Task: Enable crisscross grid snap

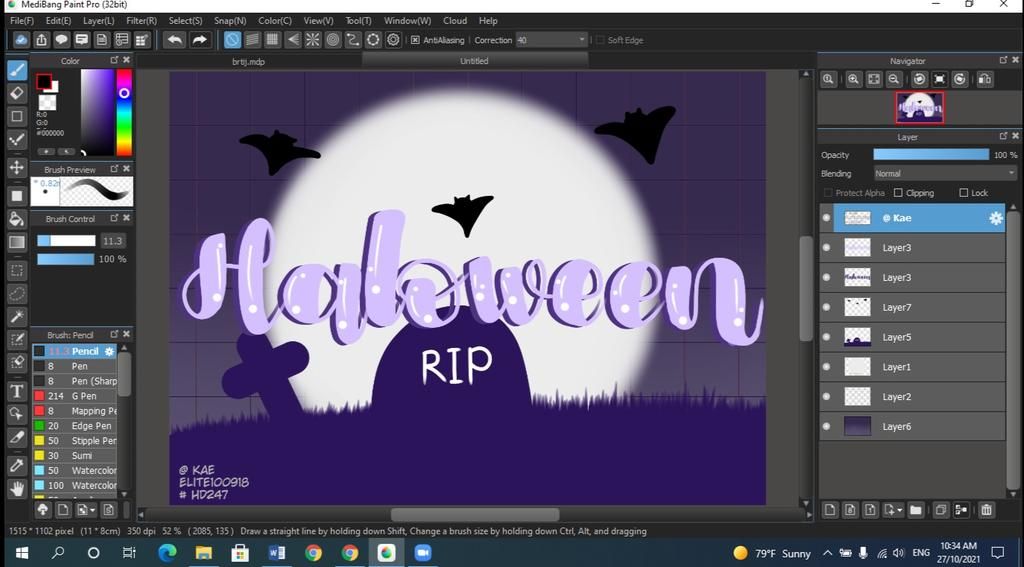Action: [x=272, y=40]
